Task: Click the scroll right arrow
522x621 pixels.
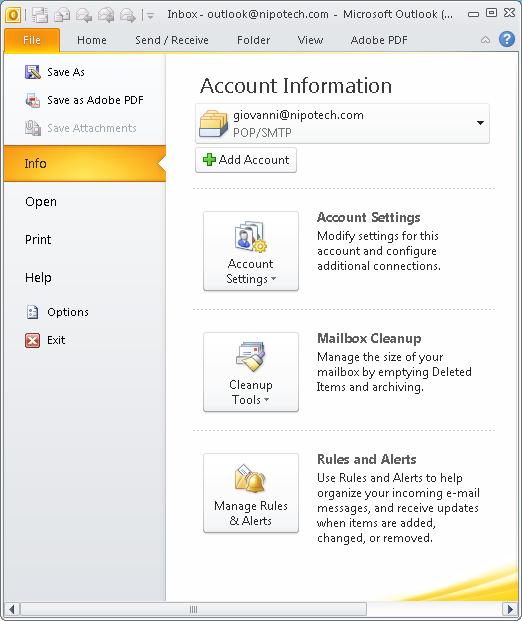Action: [510, 609]
